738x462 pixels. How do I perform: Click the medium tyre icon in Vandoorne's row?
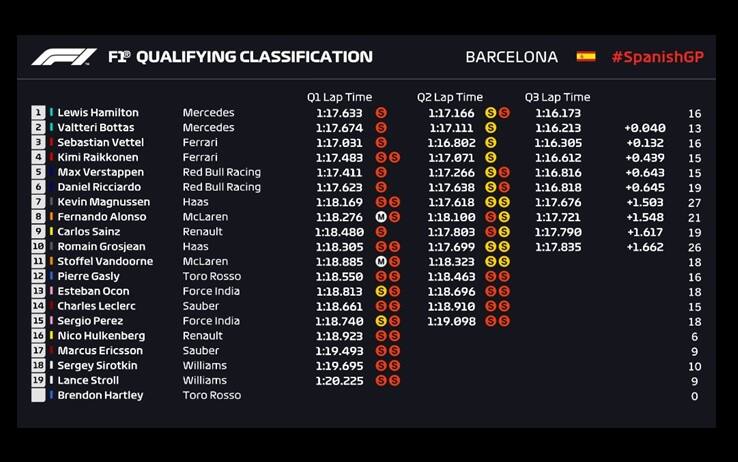point(381,262)
